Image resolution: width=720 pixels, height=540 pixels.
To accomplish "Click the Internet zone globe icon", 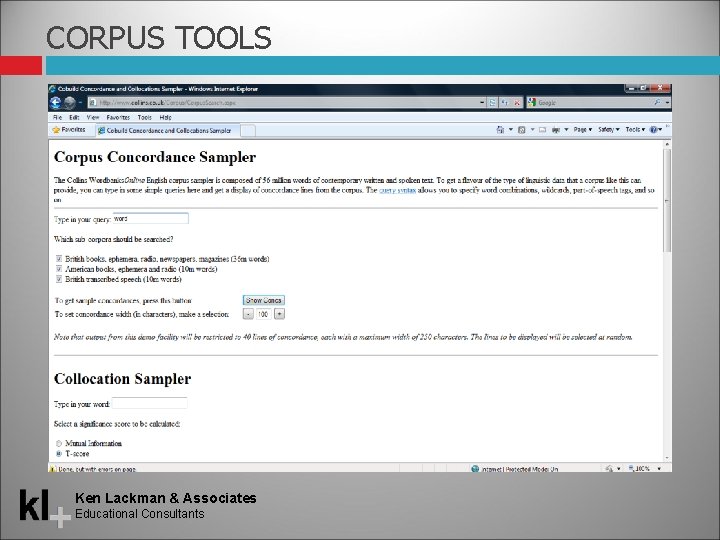I will click(475, 469).
